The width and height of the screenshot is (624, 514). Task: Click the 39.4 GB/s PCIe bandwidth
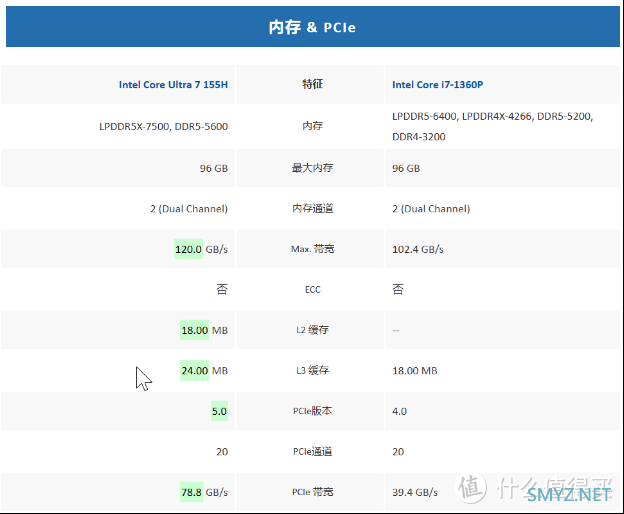pyautogui.click(x=415, y=493)
